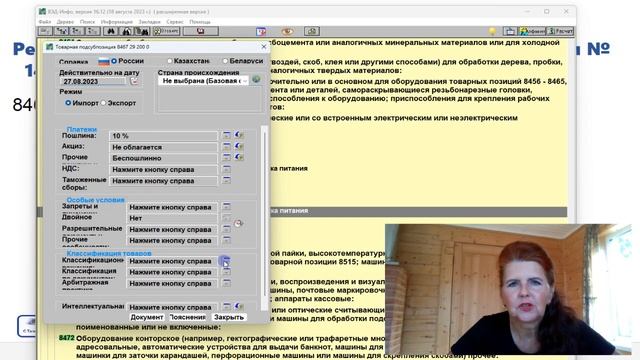Image resolution: width=640 pixels, height=360 pixels.
Task: Click details icon for Разрешительные row
Action: coord(227,229)
